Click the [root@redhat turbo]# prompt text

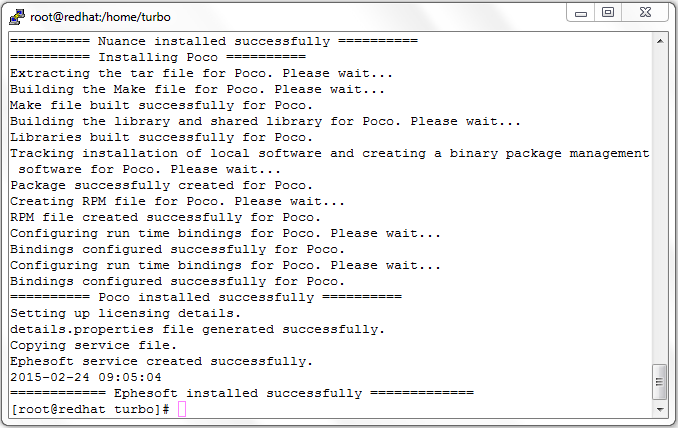(x=90, y=409)
